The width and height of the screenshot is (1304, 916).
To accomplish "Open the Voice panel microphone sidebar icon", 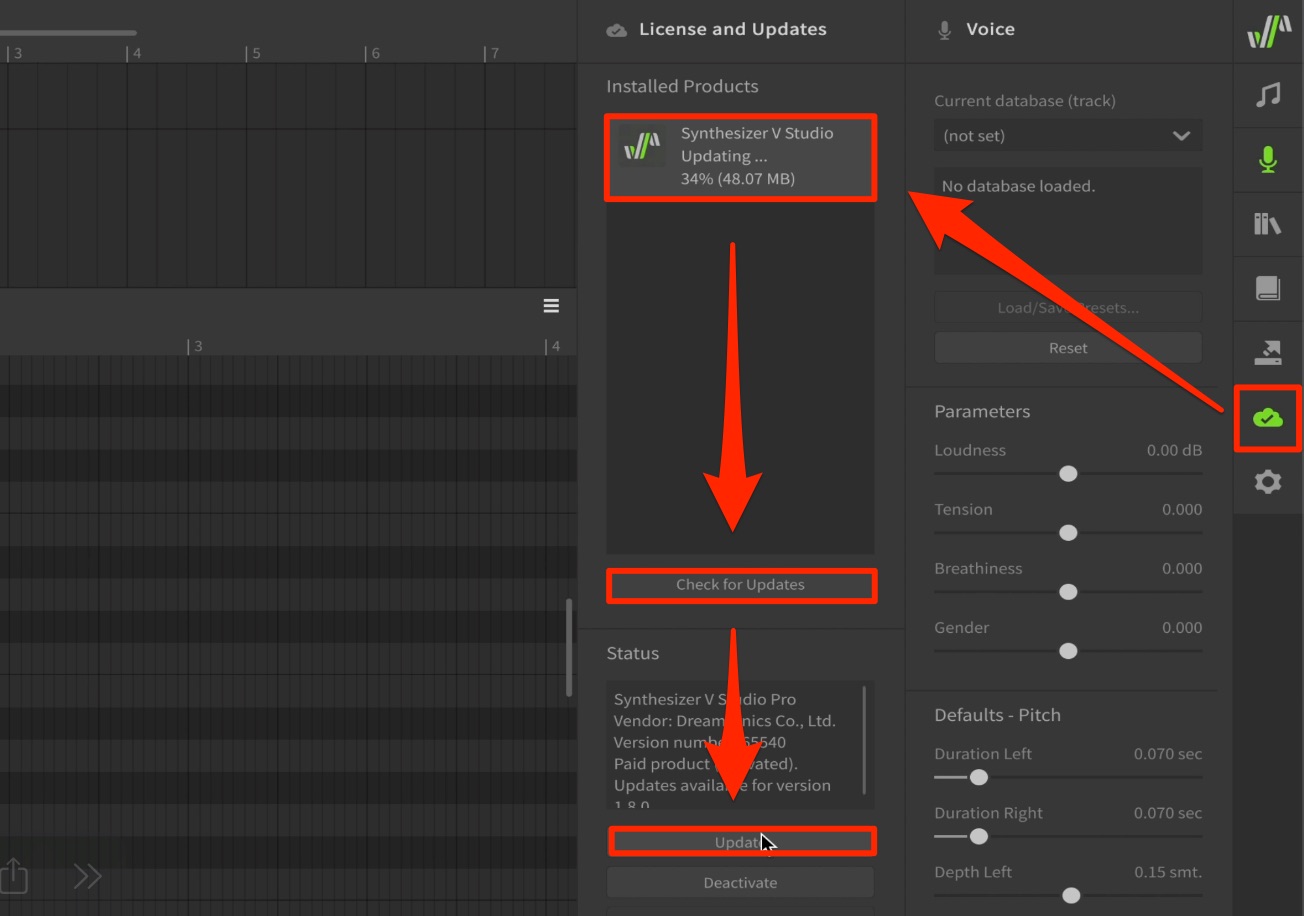I will [x=1268, y=159].
